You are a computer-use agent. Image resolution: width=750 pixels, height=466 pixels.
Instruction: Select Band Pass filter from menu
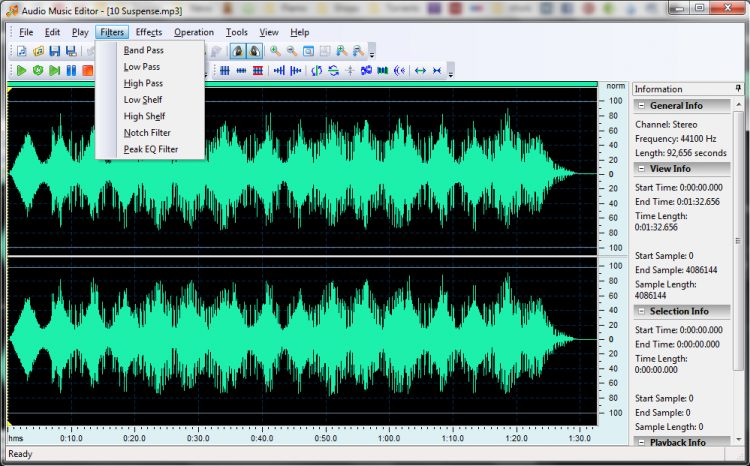click(x=143, y=50)
